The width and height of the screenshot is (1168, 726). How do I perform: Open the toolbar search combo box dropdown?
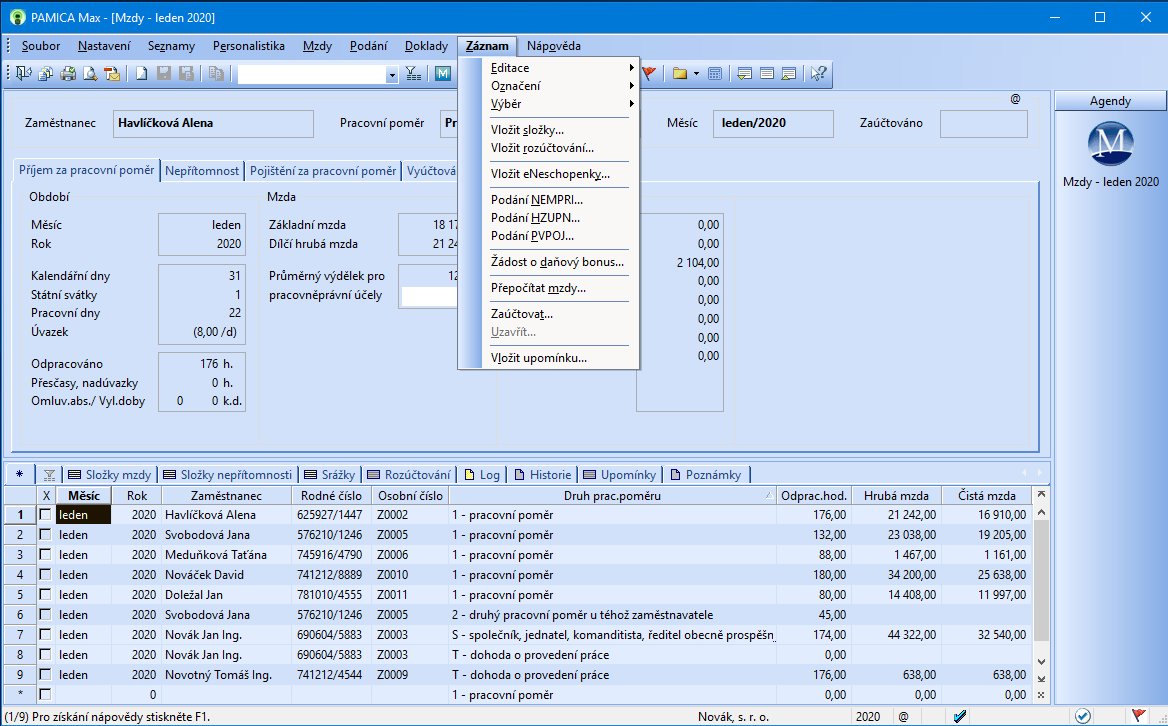pos(392,74)
